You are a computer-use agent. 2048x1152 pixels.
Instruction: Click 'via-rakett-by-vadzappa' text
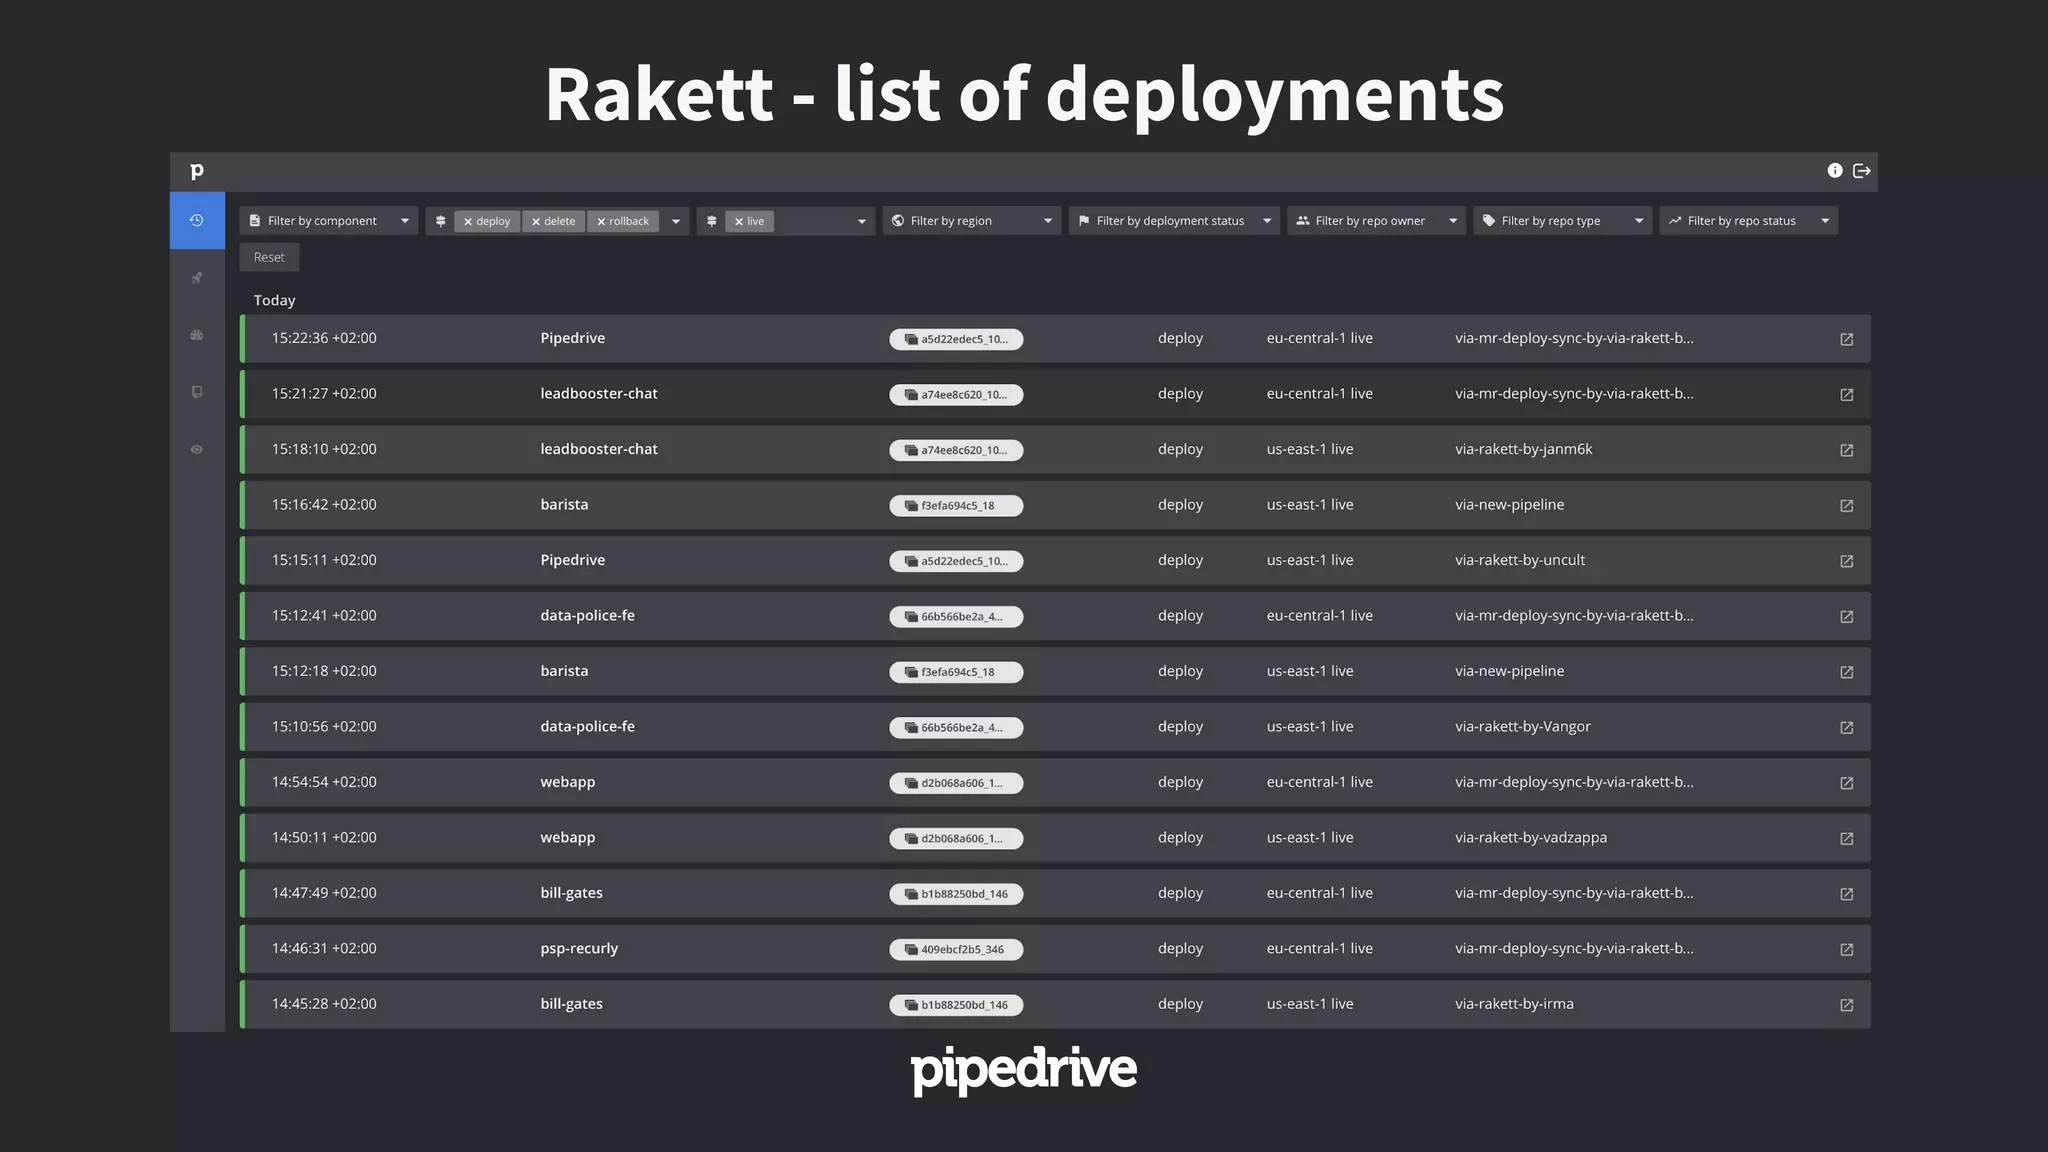(x=1531, y=837)
